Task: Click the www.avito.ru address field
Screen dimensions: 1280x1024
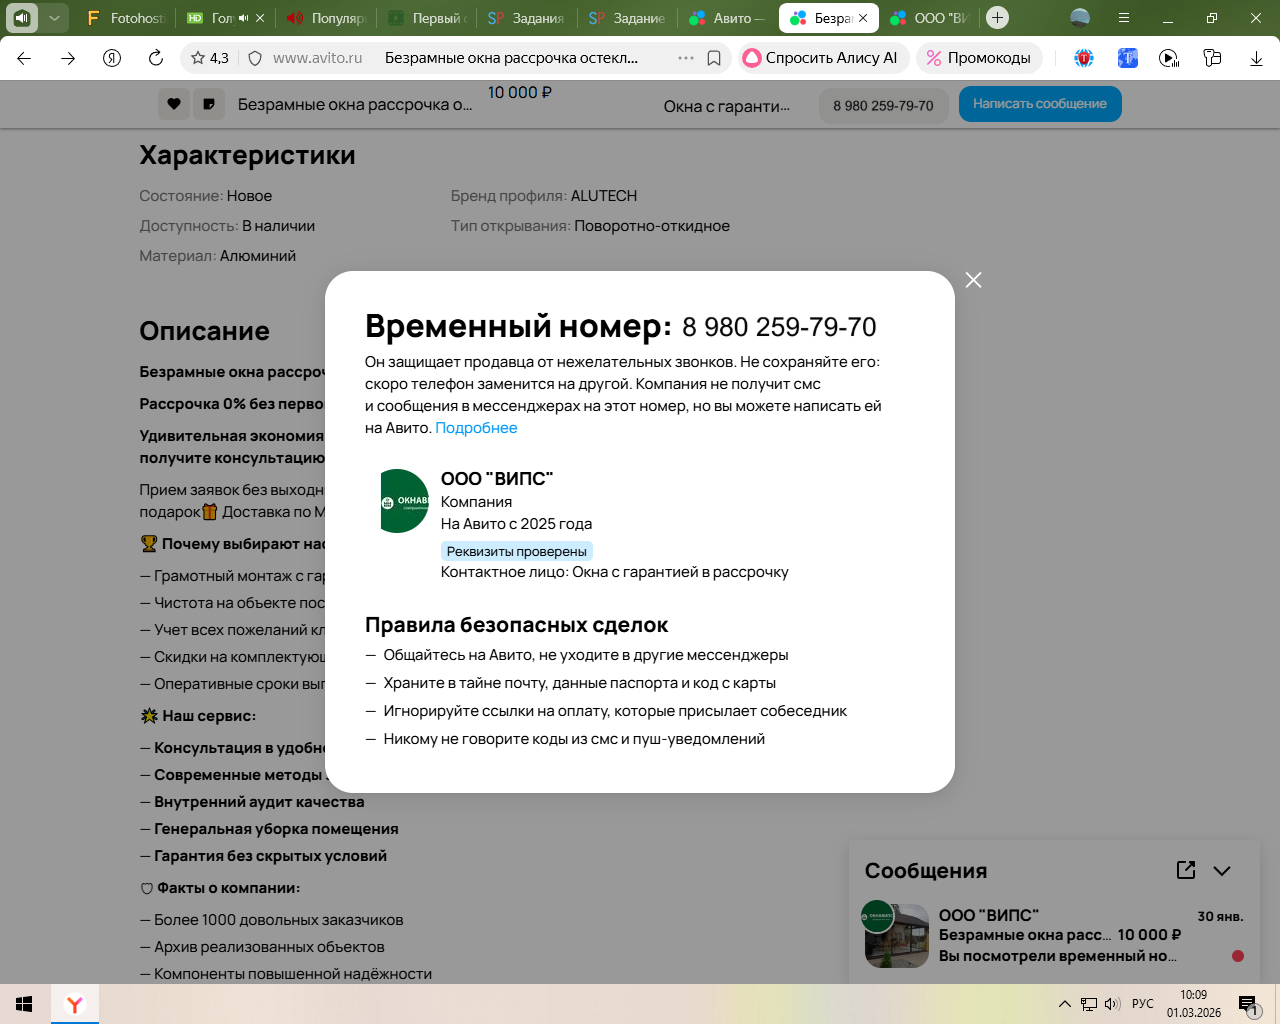Action: click(x=318, y=58)
